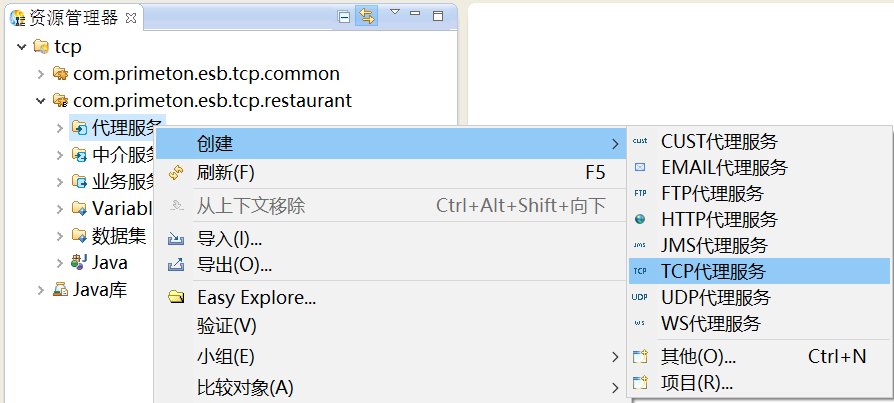Select 导入(I)... menu item

(229, 239)
